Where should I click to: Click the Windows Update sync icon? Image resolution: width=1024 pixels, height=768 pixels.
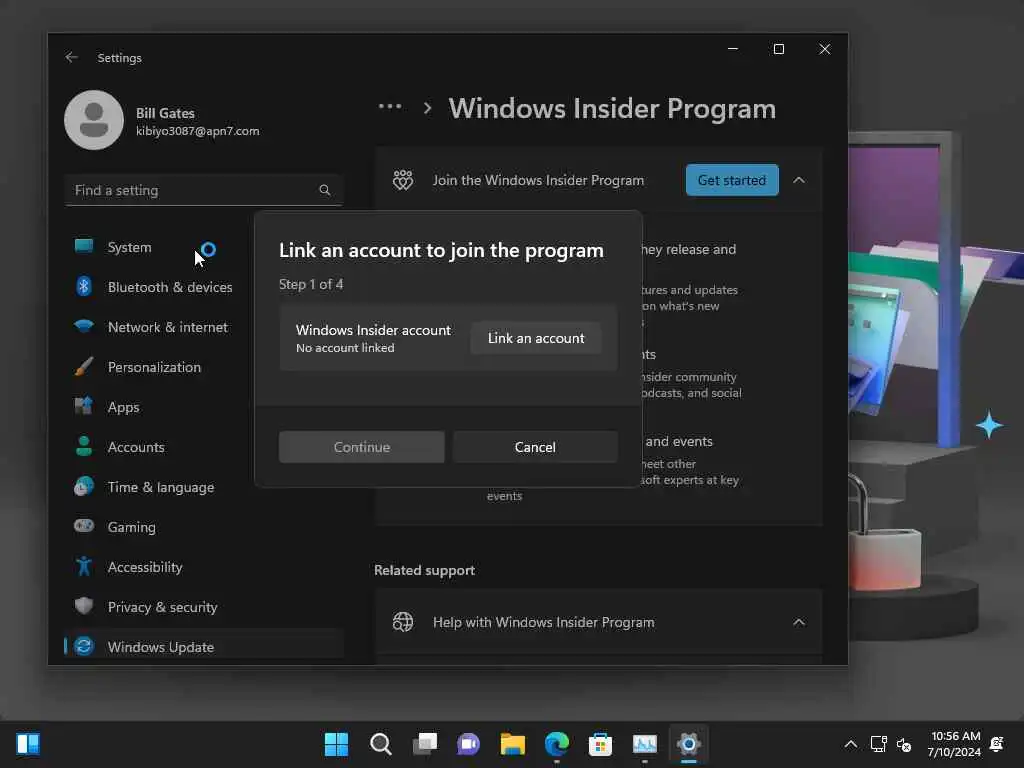click(x=84, y=647)
